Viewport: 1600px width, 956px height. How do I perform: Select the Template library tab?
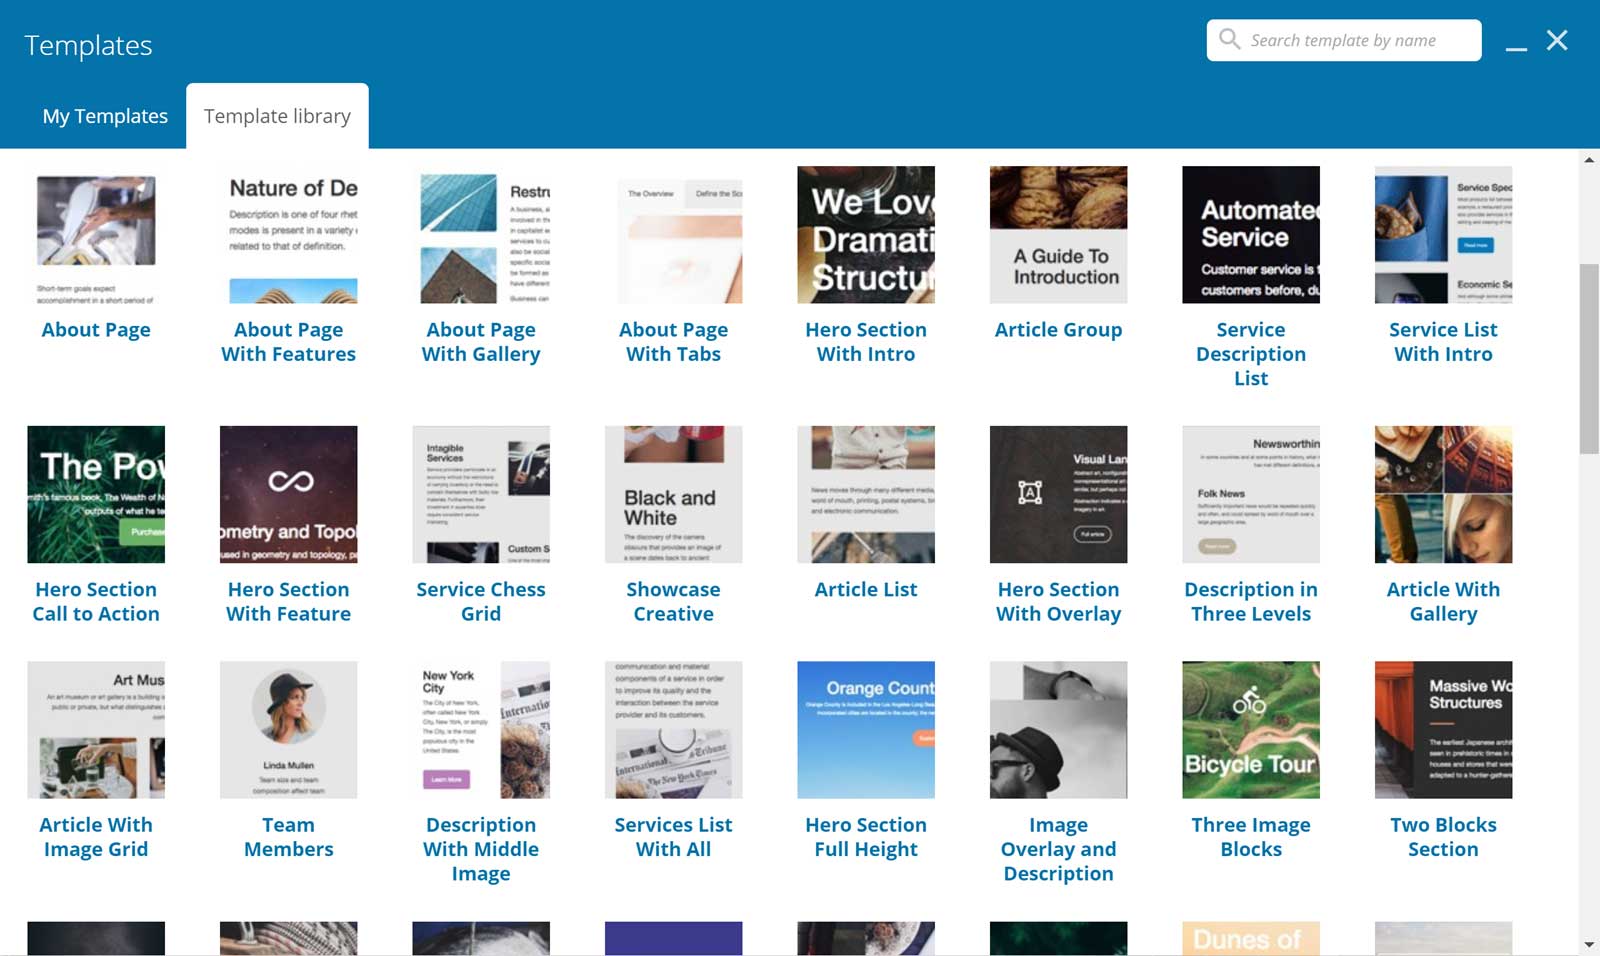point(277,116)
